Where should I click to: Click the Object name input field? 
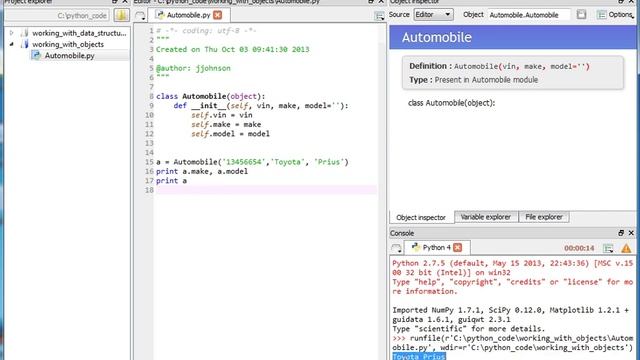[x=529, y=15]
